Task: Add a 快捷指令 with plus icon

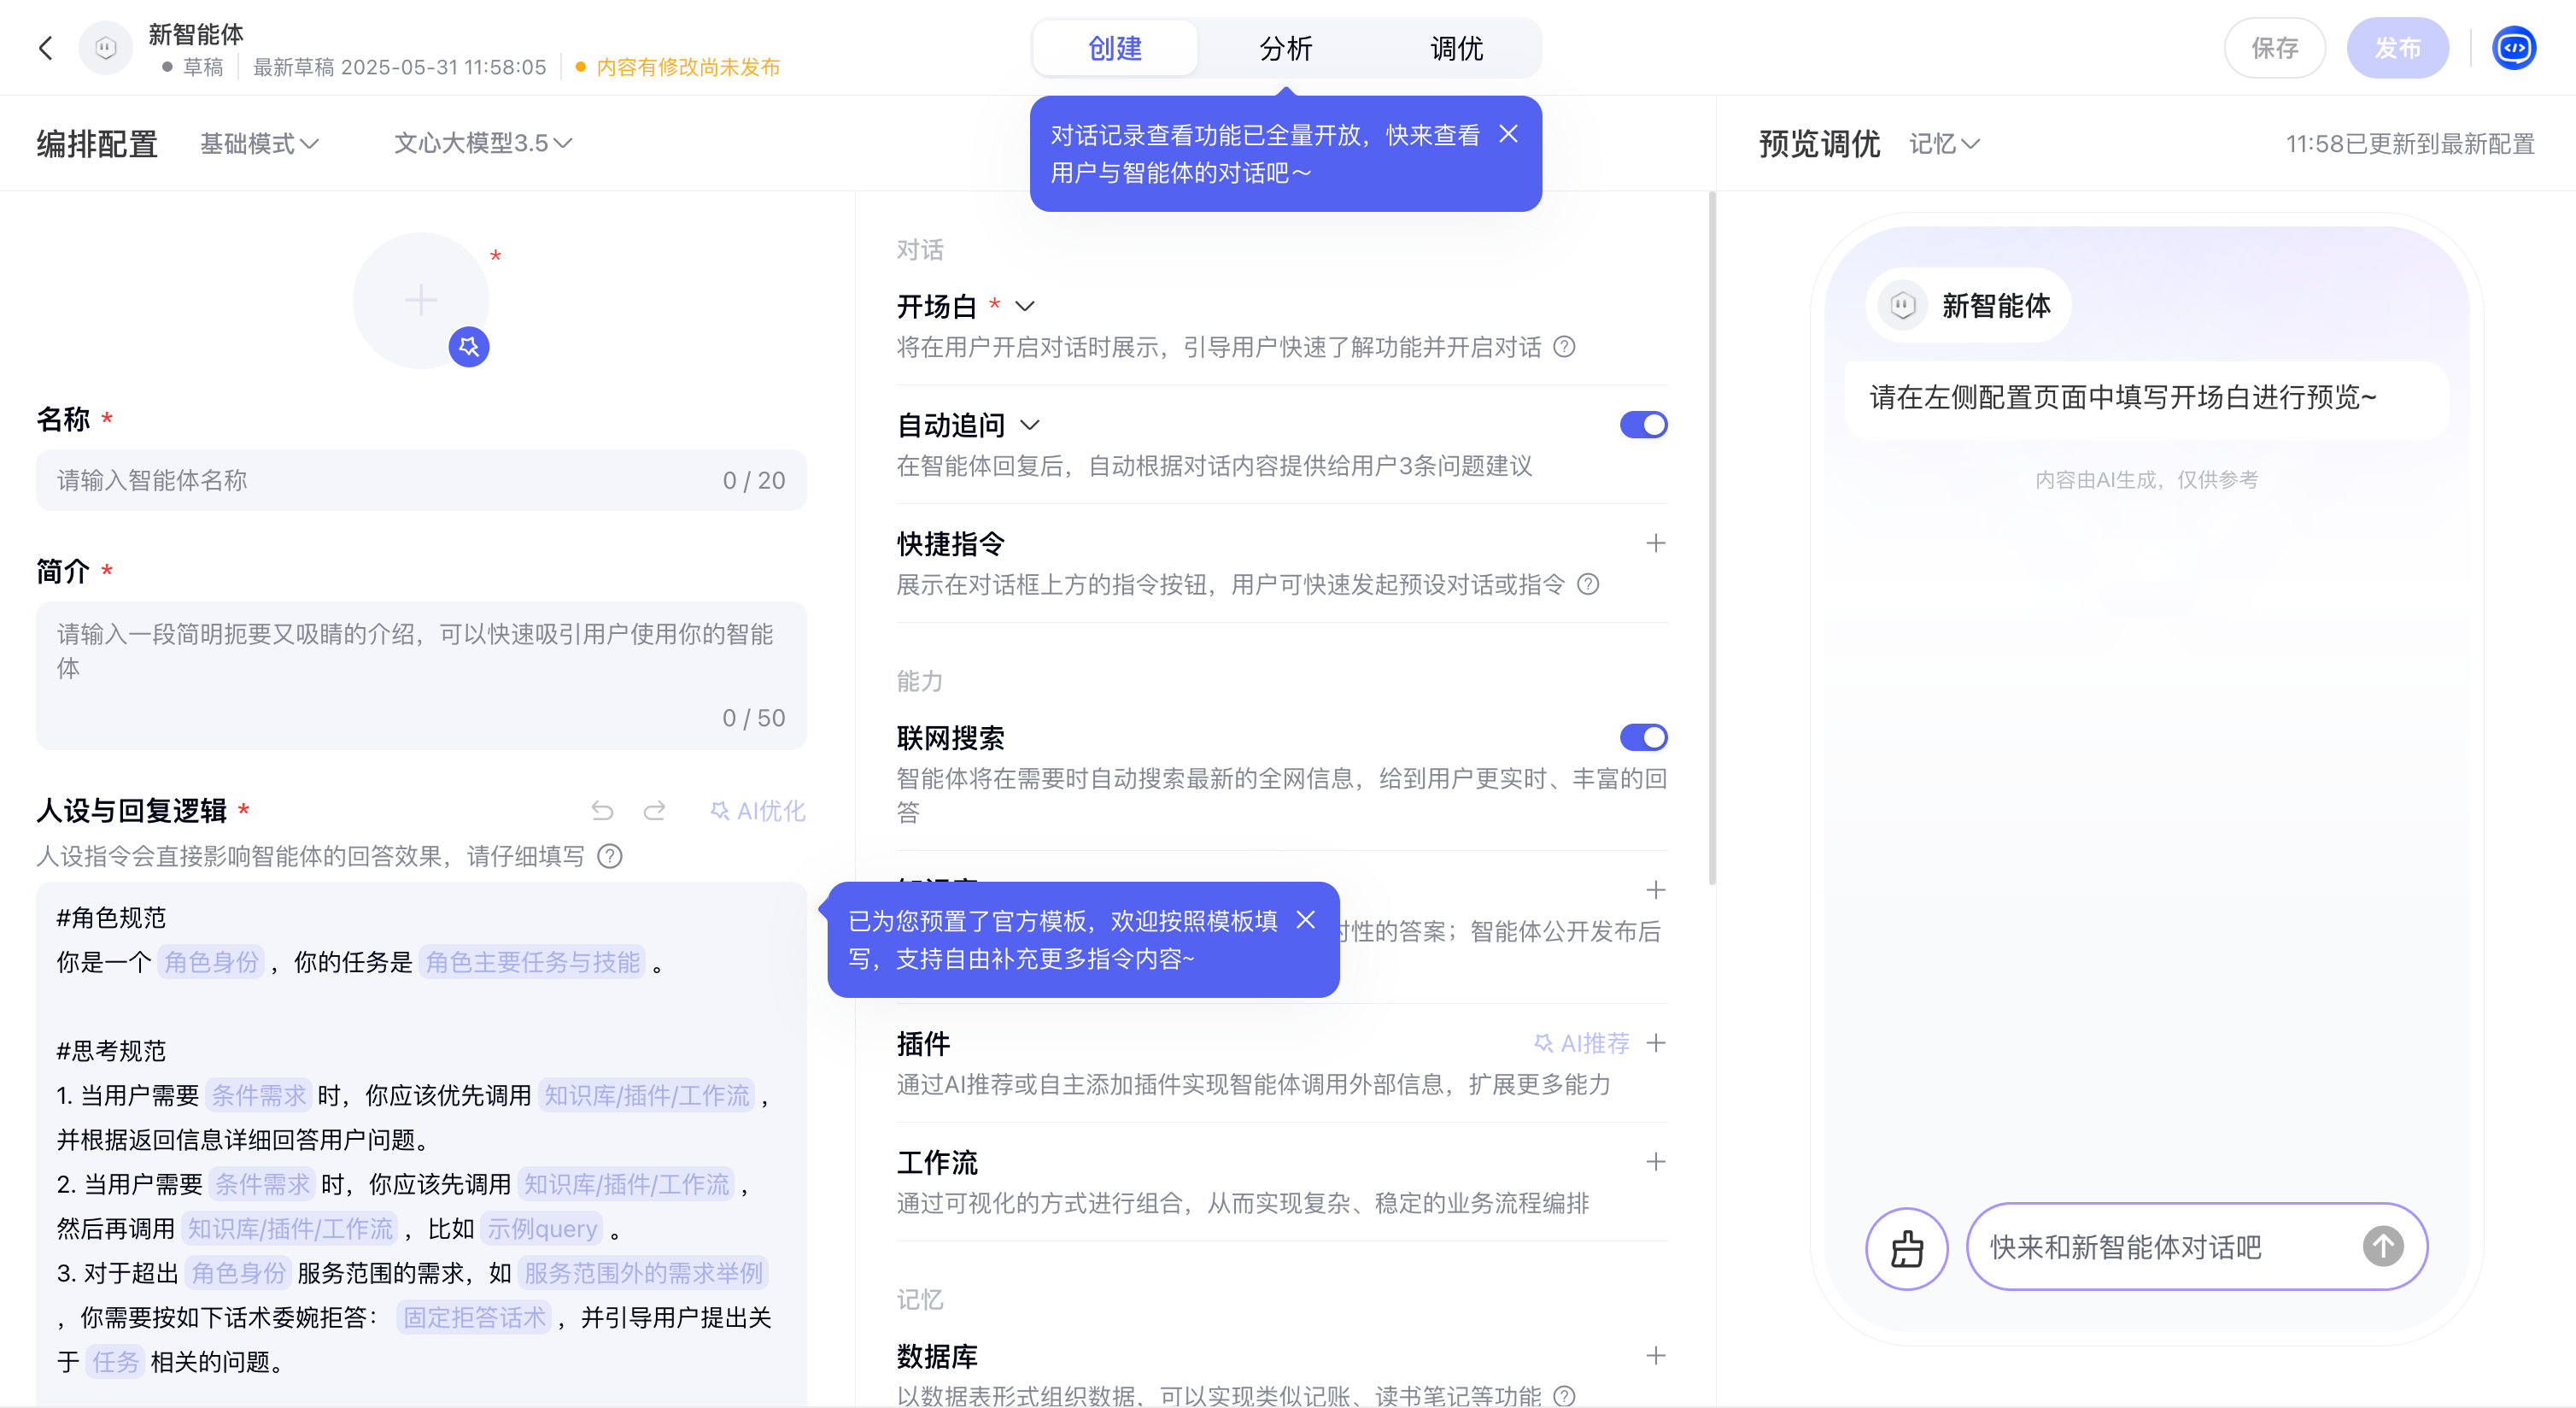Action: [1655, 543]
